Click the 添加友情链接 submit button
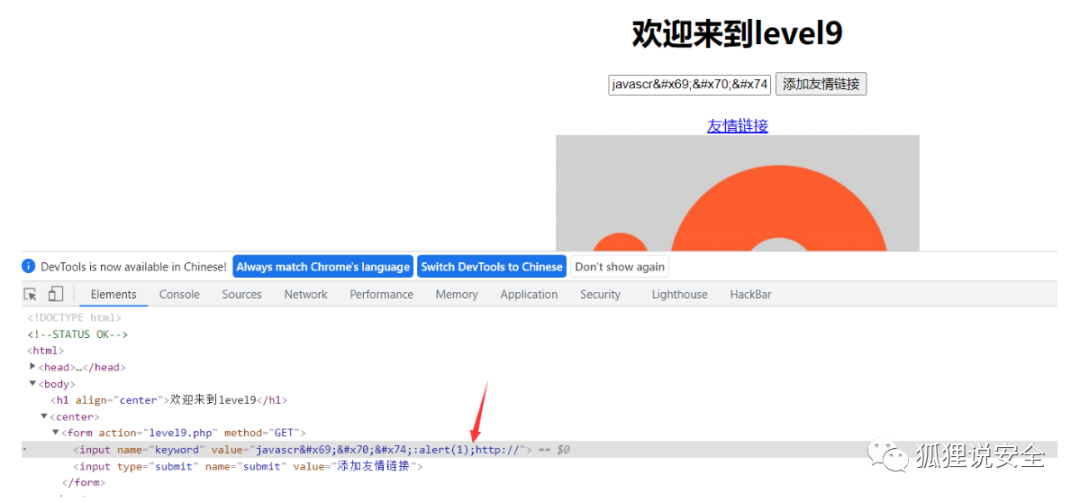The height and width of the screenshot is (503, 1080). click(x=821, y=84)
